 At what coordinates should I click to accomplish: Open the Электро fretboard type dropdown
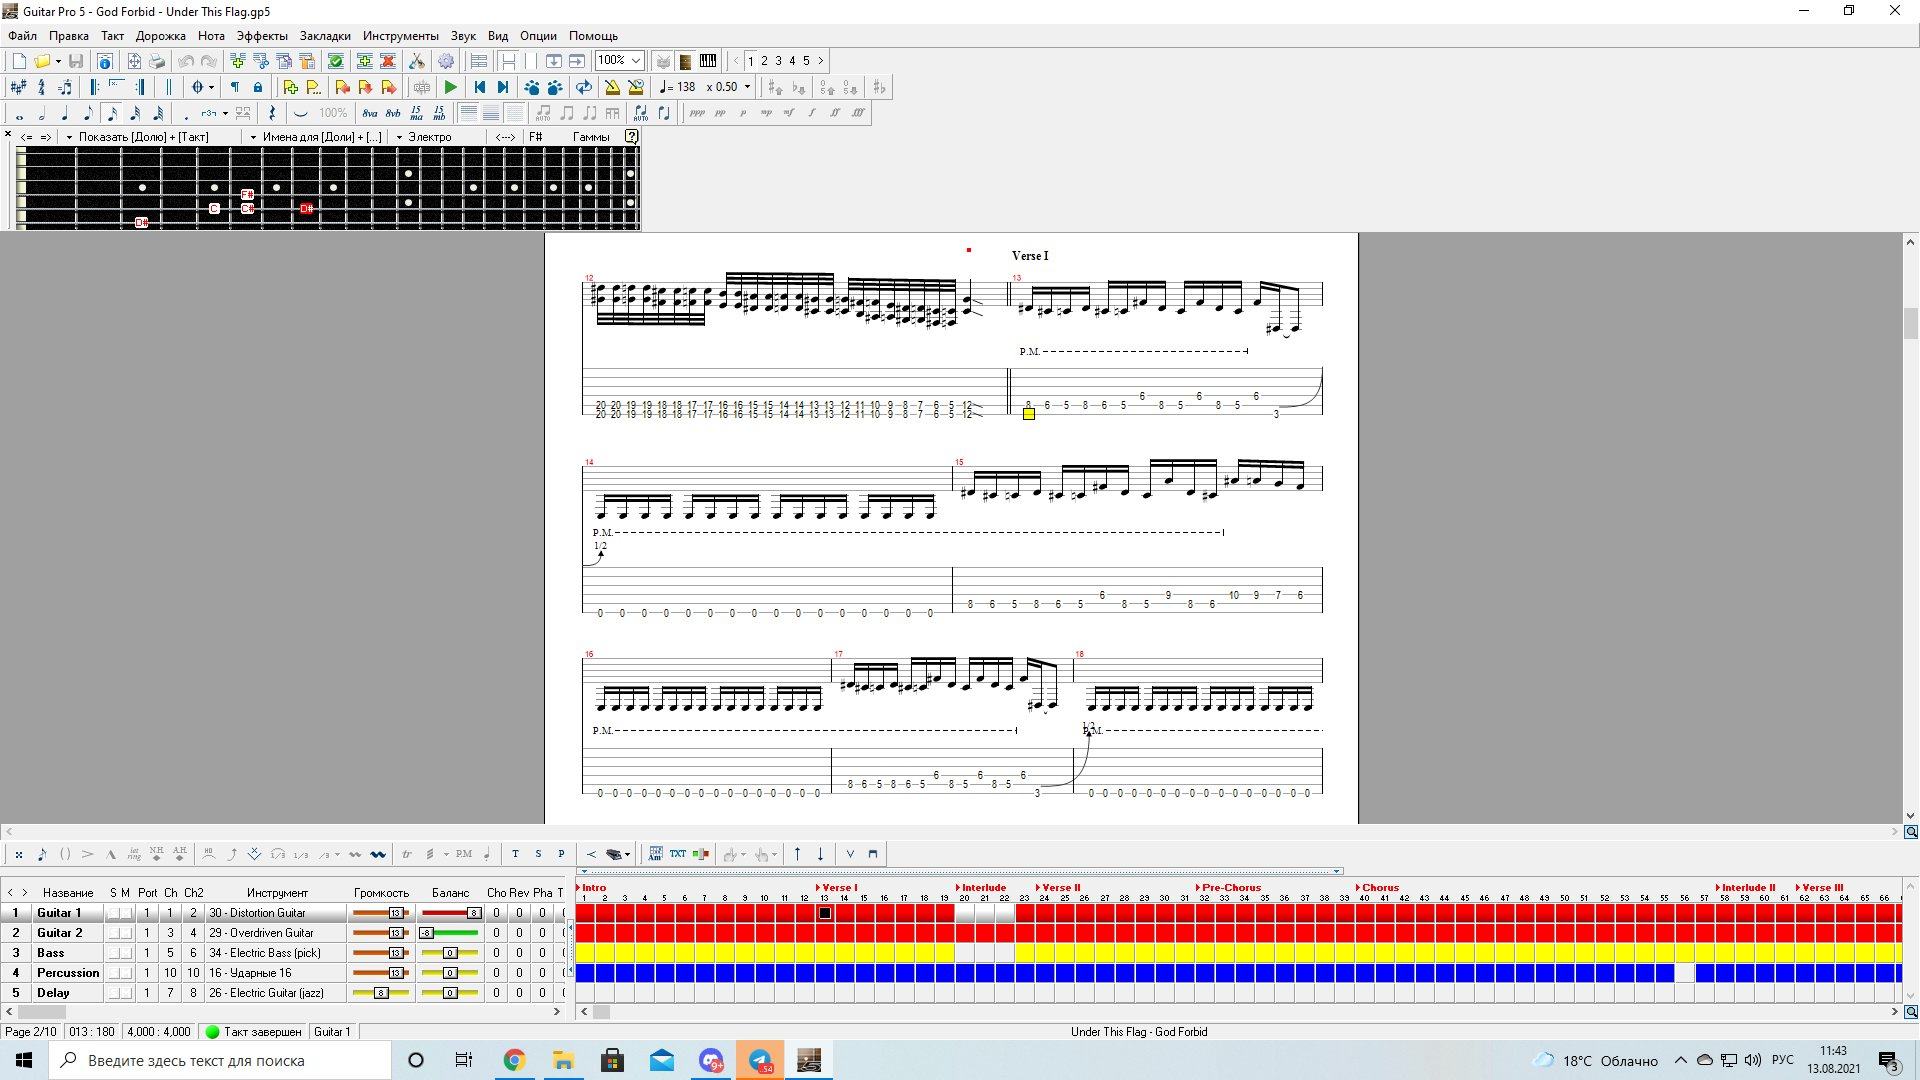(x=400, y=137)
